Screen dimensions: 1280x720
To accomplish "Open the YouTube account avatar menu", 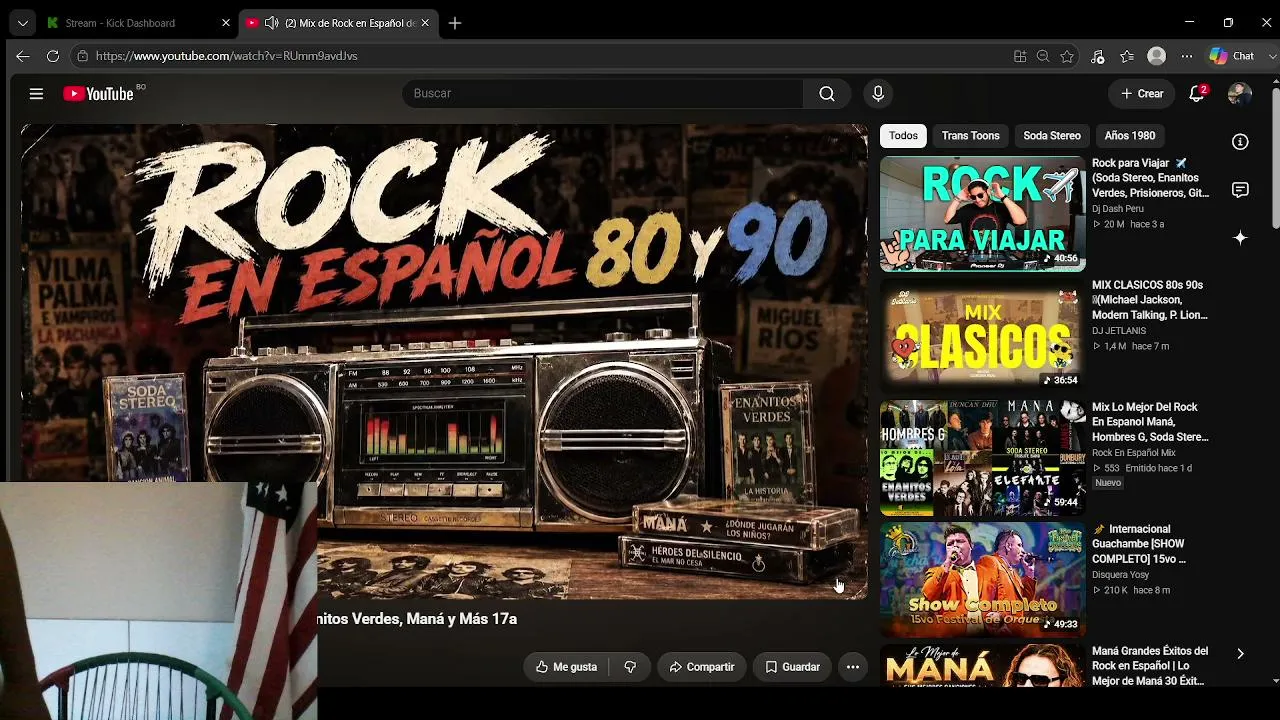I will (1239, 93).
